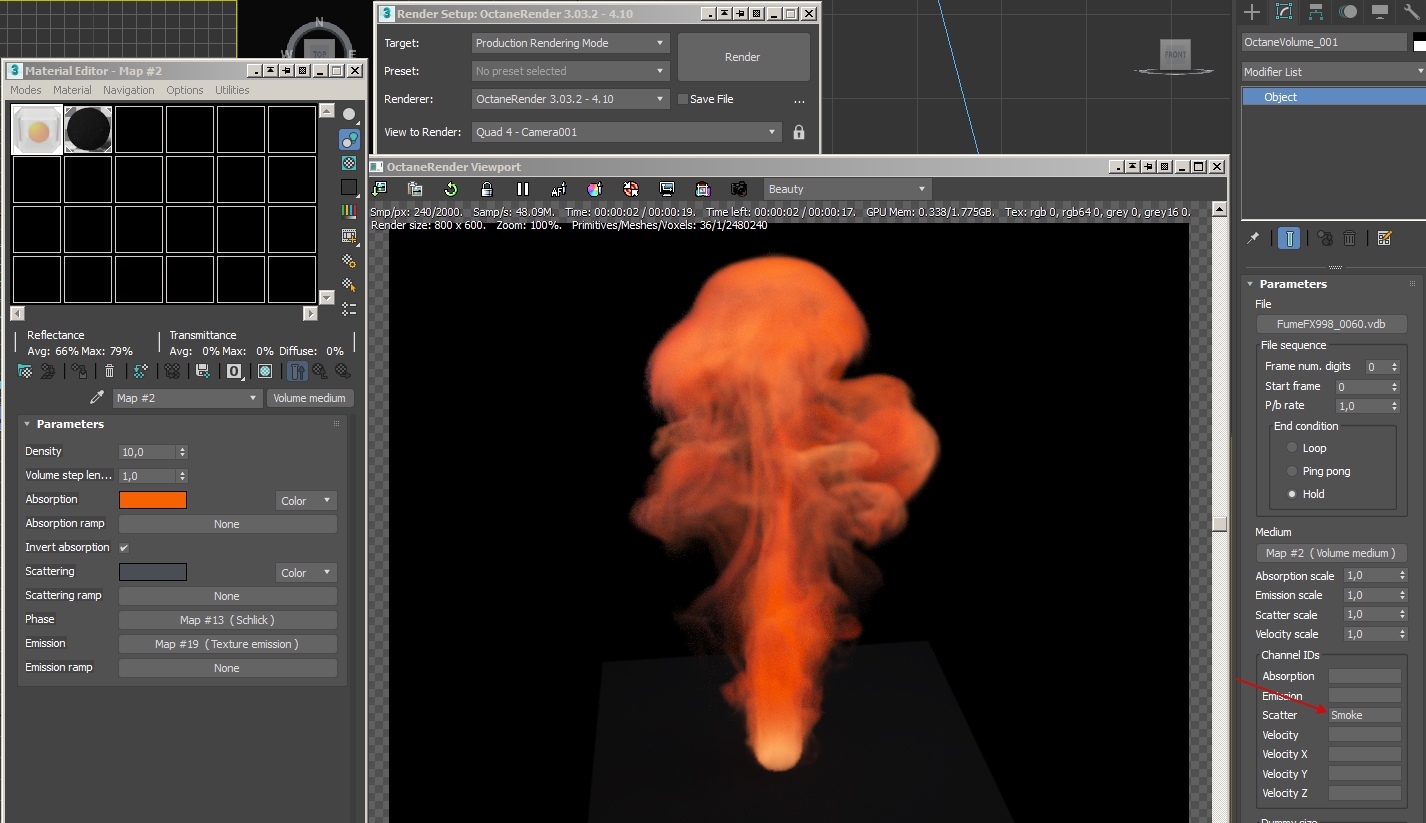Click Select by Material icon
Image resolution: width=1426 pixels, height=823 pixels.
pyautogui.click(x=349, y=285)
